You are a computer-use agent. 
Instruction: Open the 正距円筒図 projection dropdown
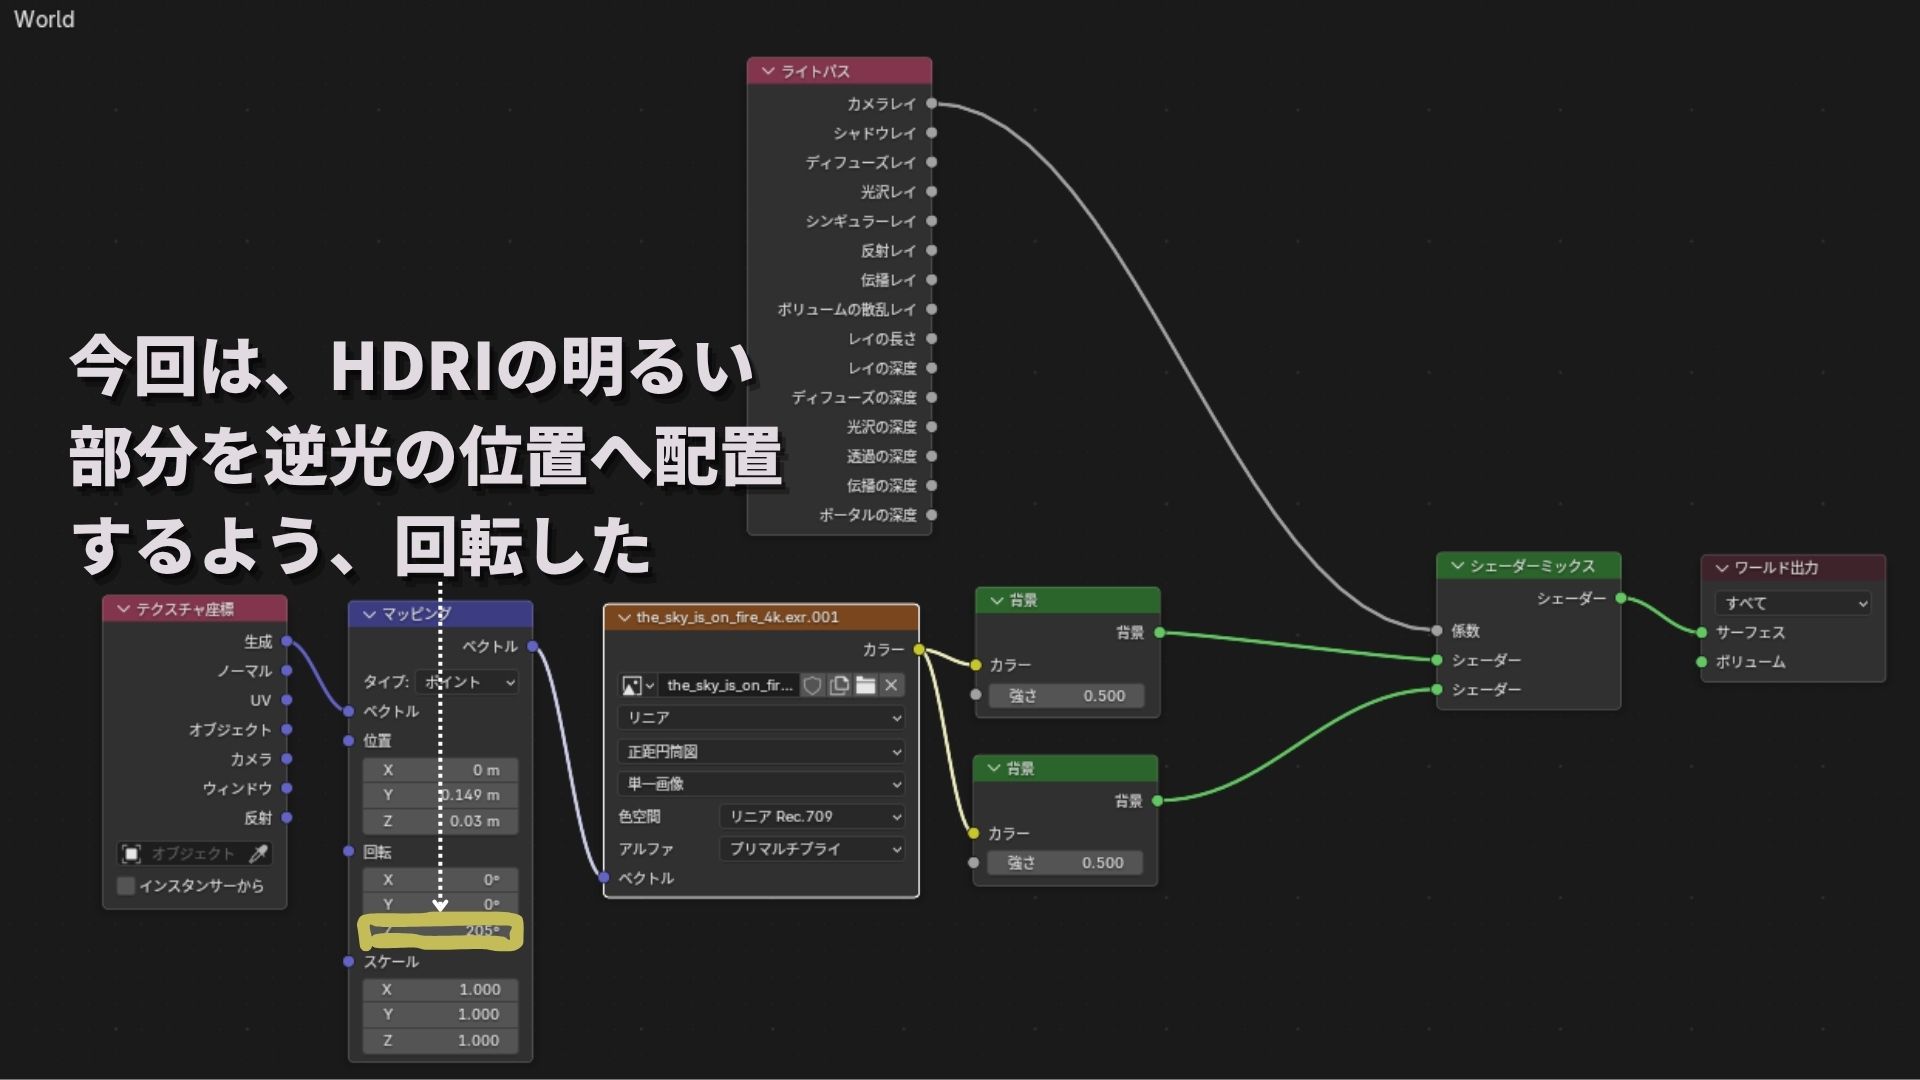click(761, 751)
